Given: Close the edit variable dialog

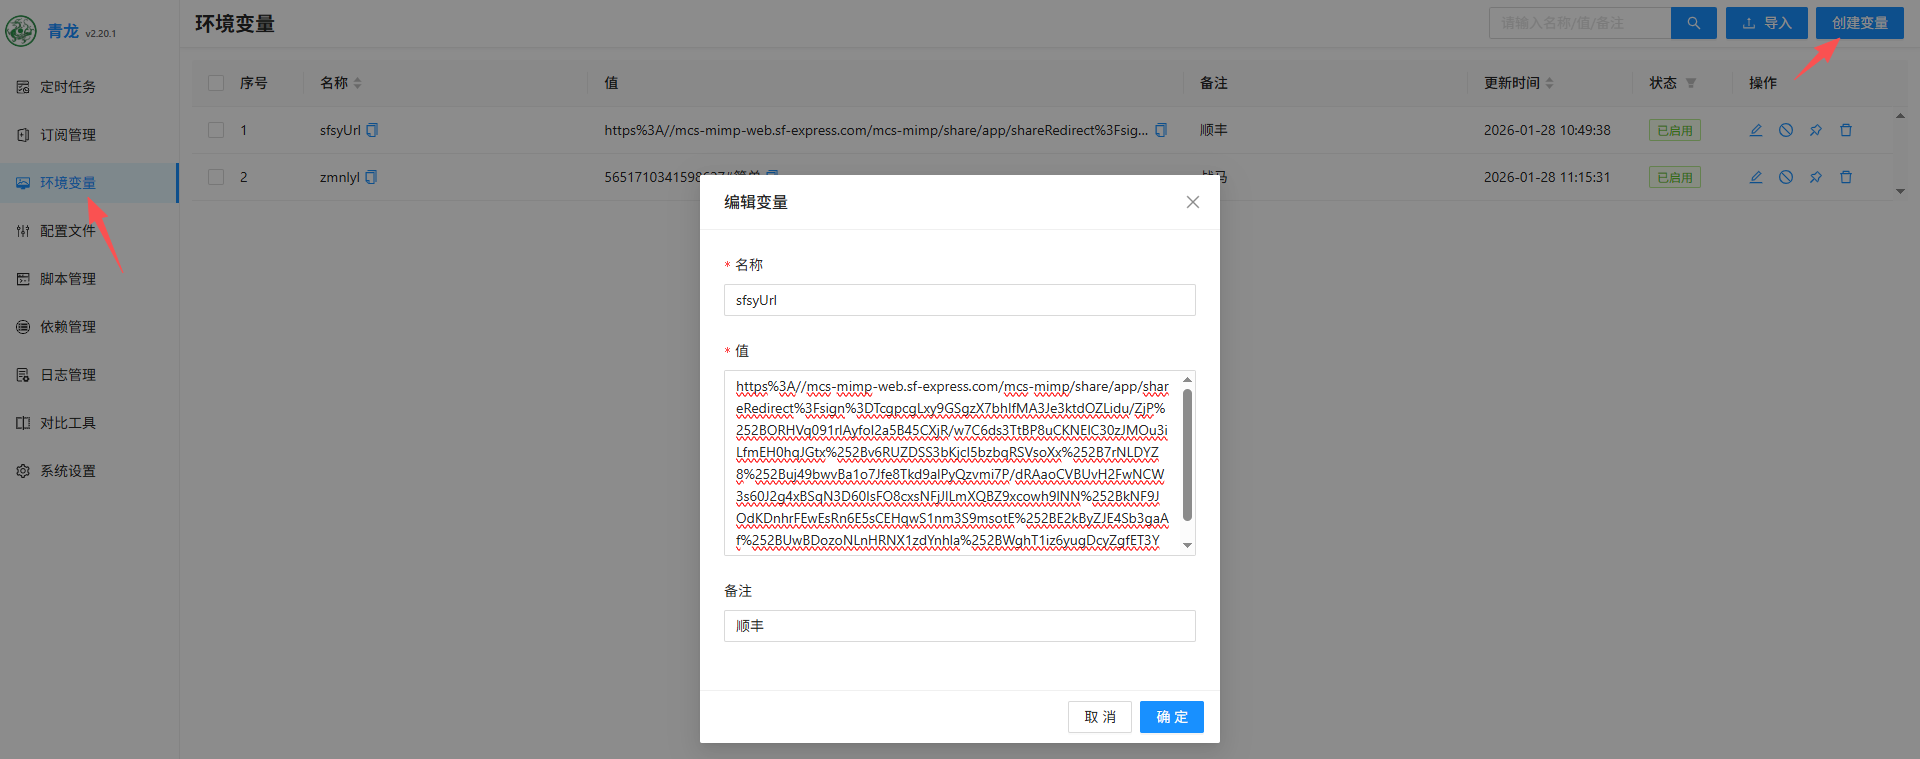Looking at the screenshot, I should point(1192,202).
